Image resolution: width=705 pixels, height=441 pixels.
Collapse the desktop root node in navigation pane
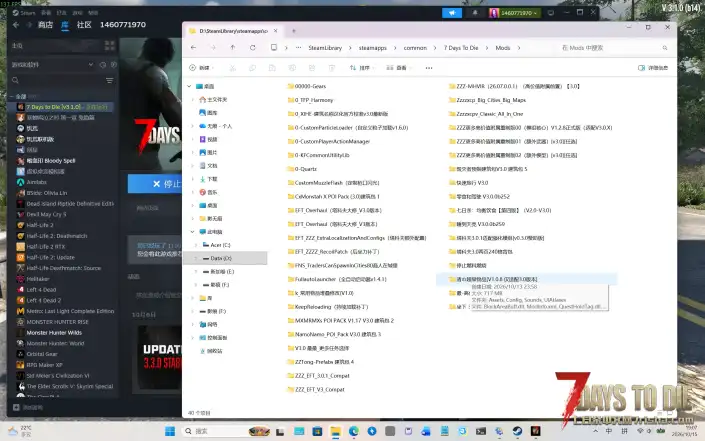pos(189,86)
